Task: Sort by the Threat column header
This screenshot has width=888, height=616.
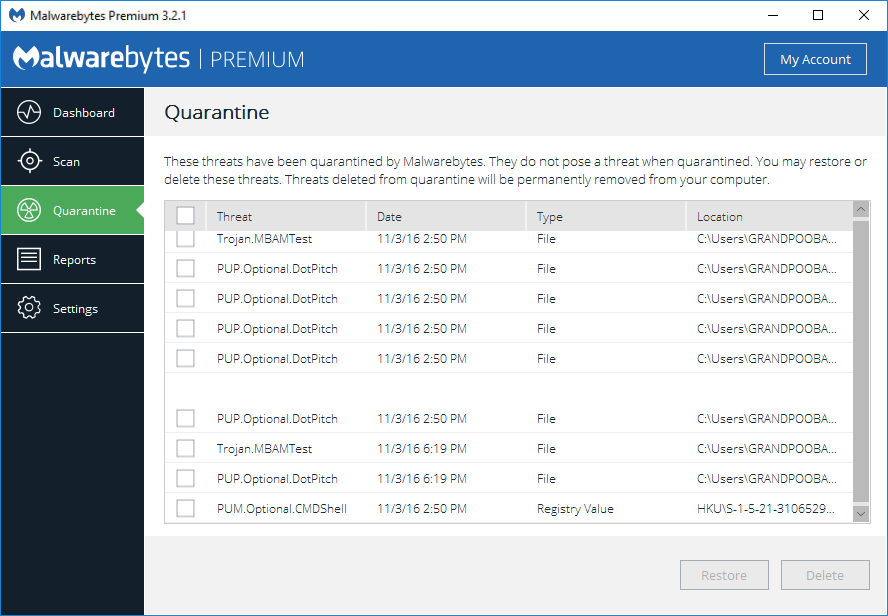Action: point(286,216)
